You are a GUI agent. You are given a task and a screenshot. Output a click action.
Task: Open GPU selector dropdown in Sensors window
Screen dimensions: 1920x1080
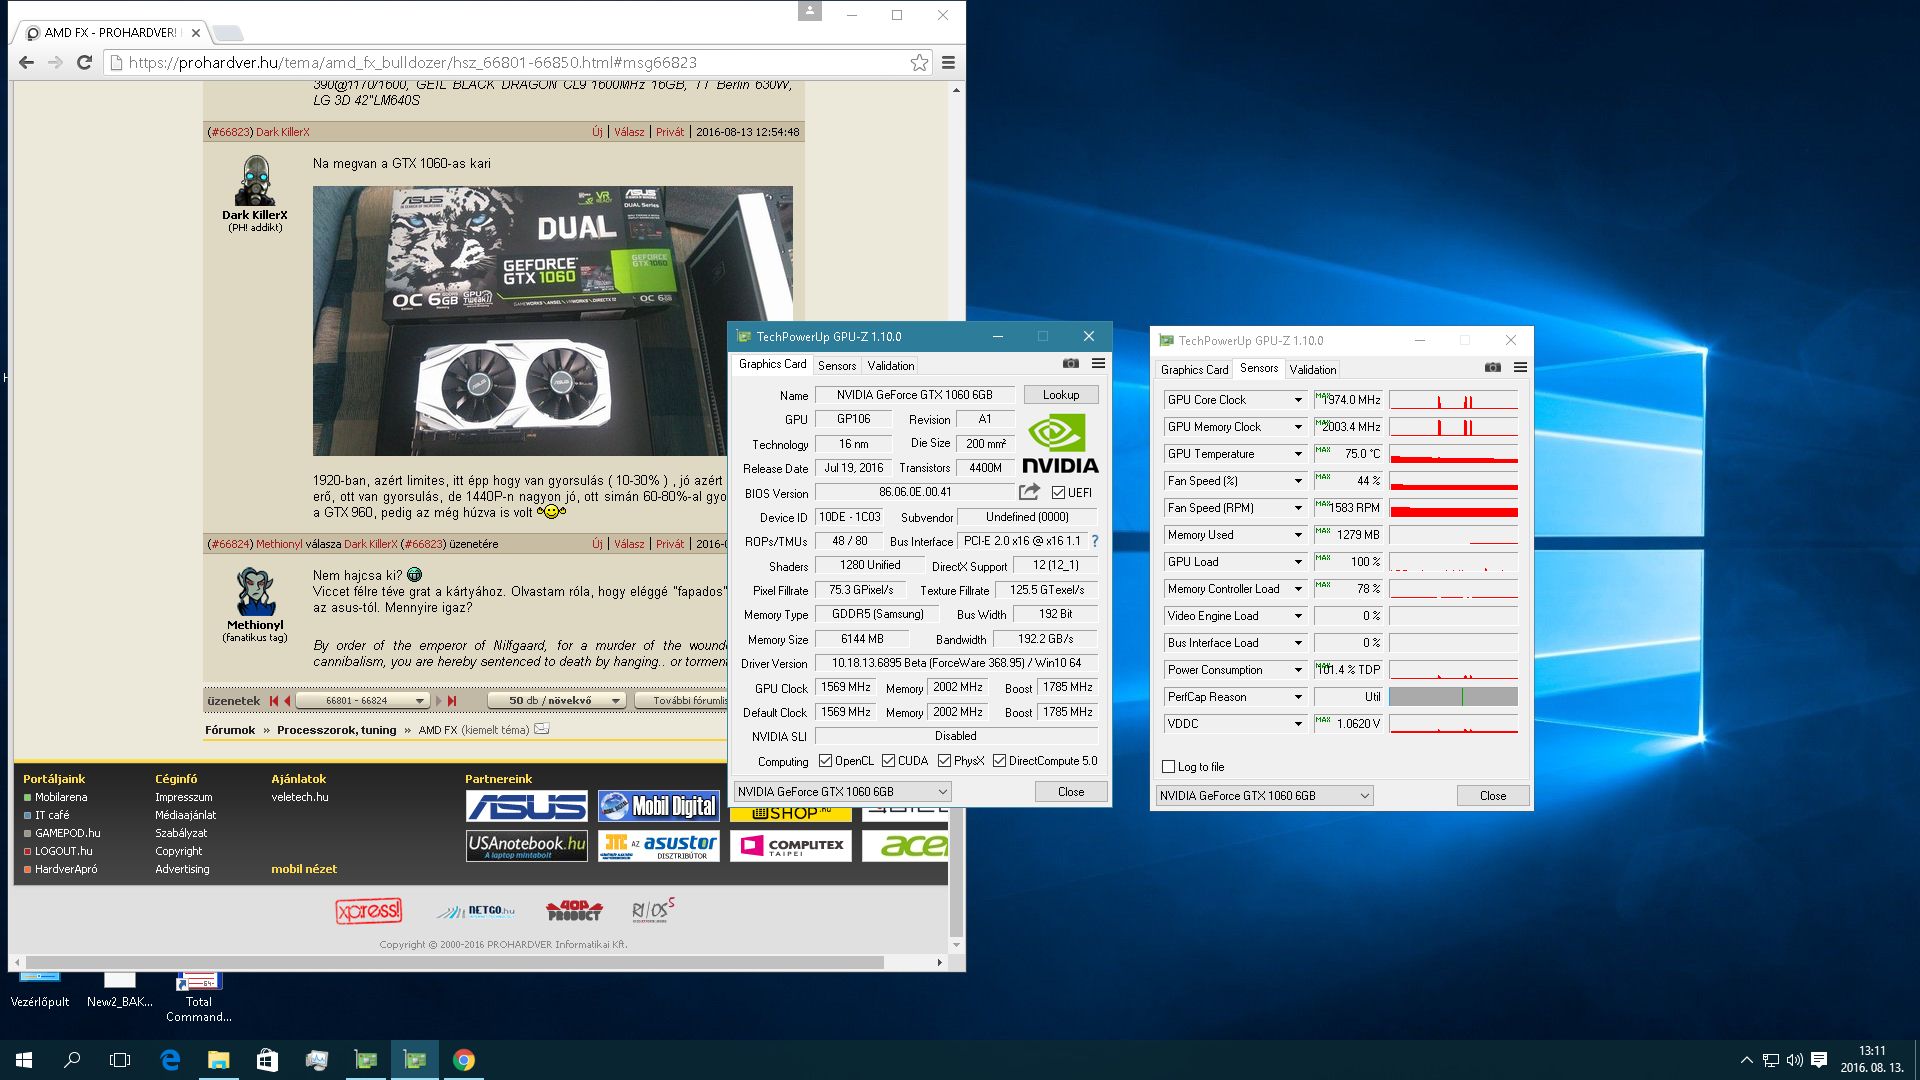click(x=1264, y=796)
